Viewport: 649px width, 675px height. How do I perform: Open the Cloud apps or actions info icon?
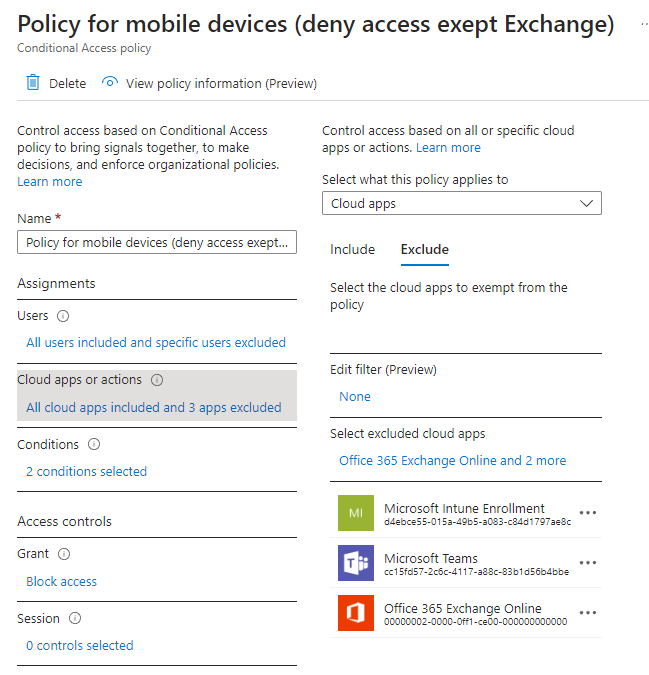click(x=157, y=380)
